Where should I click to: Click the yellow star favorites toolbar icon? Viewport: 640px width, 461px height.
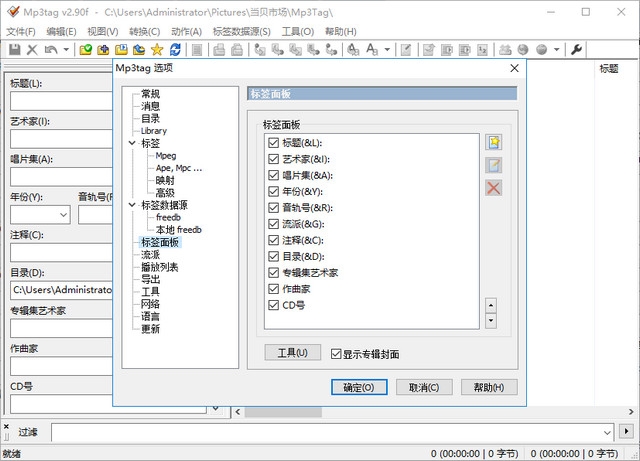[157, 49]
